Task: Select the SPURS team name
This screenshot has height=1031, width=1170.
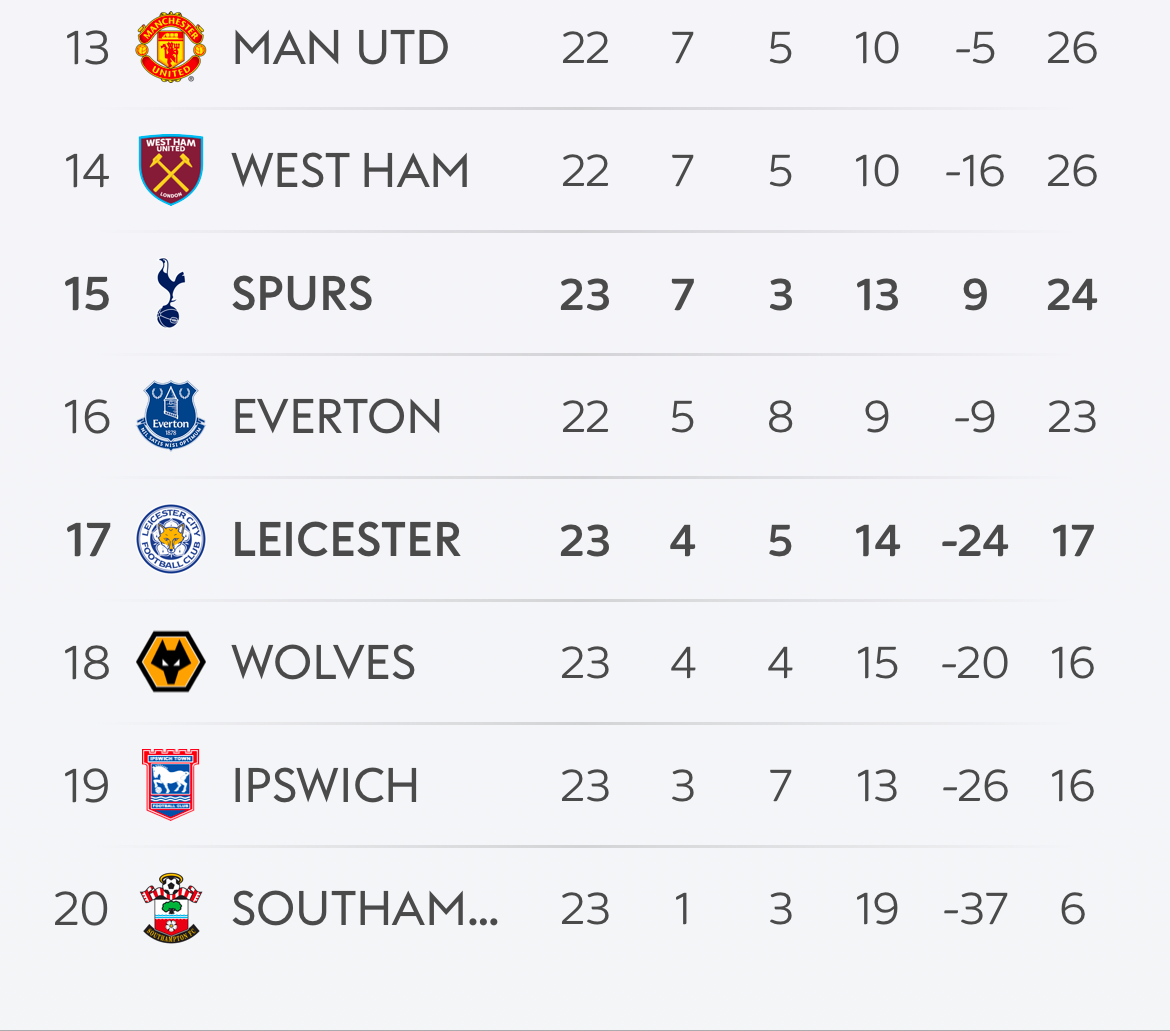Action: 302,294
